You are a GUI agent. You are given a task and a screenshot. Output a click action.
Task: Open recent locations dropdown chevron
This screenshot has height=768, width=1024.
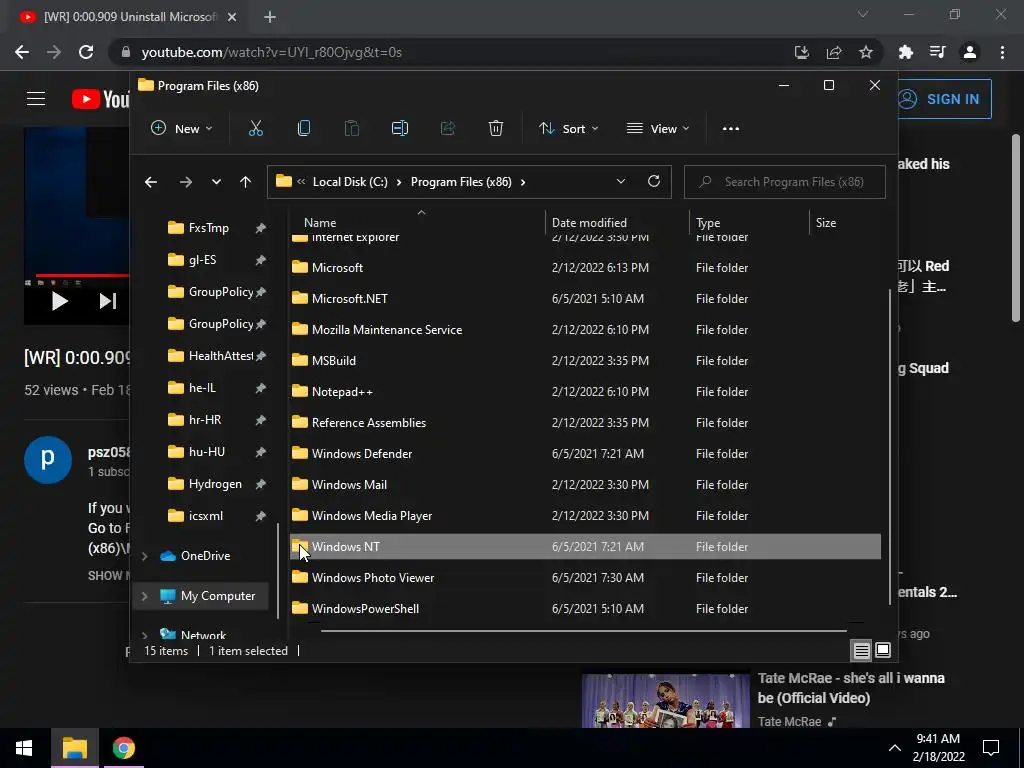point(216,182)
